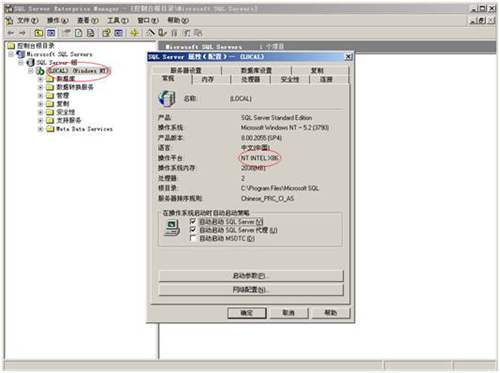
Task: Expand the 管理 tree node
Action: coord(40,96)
